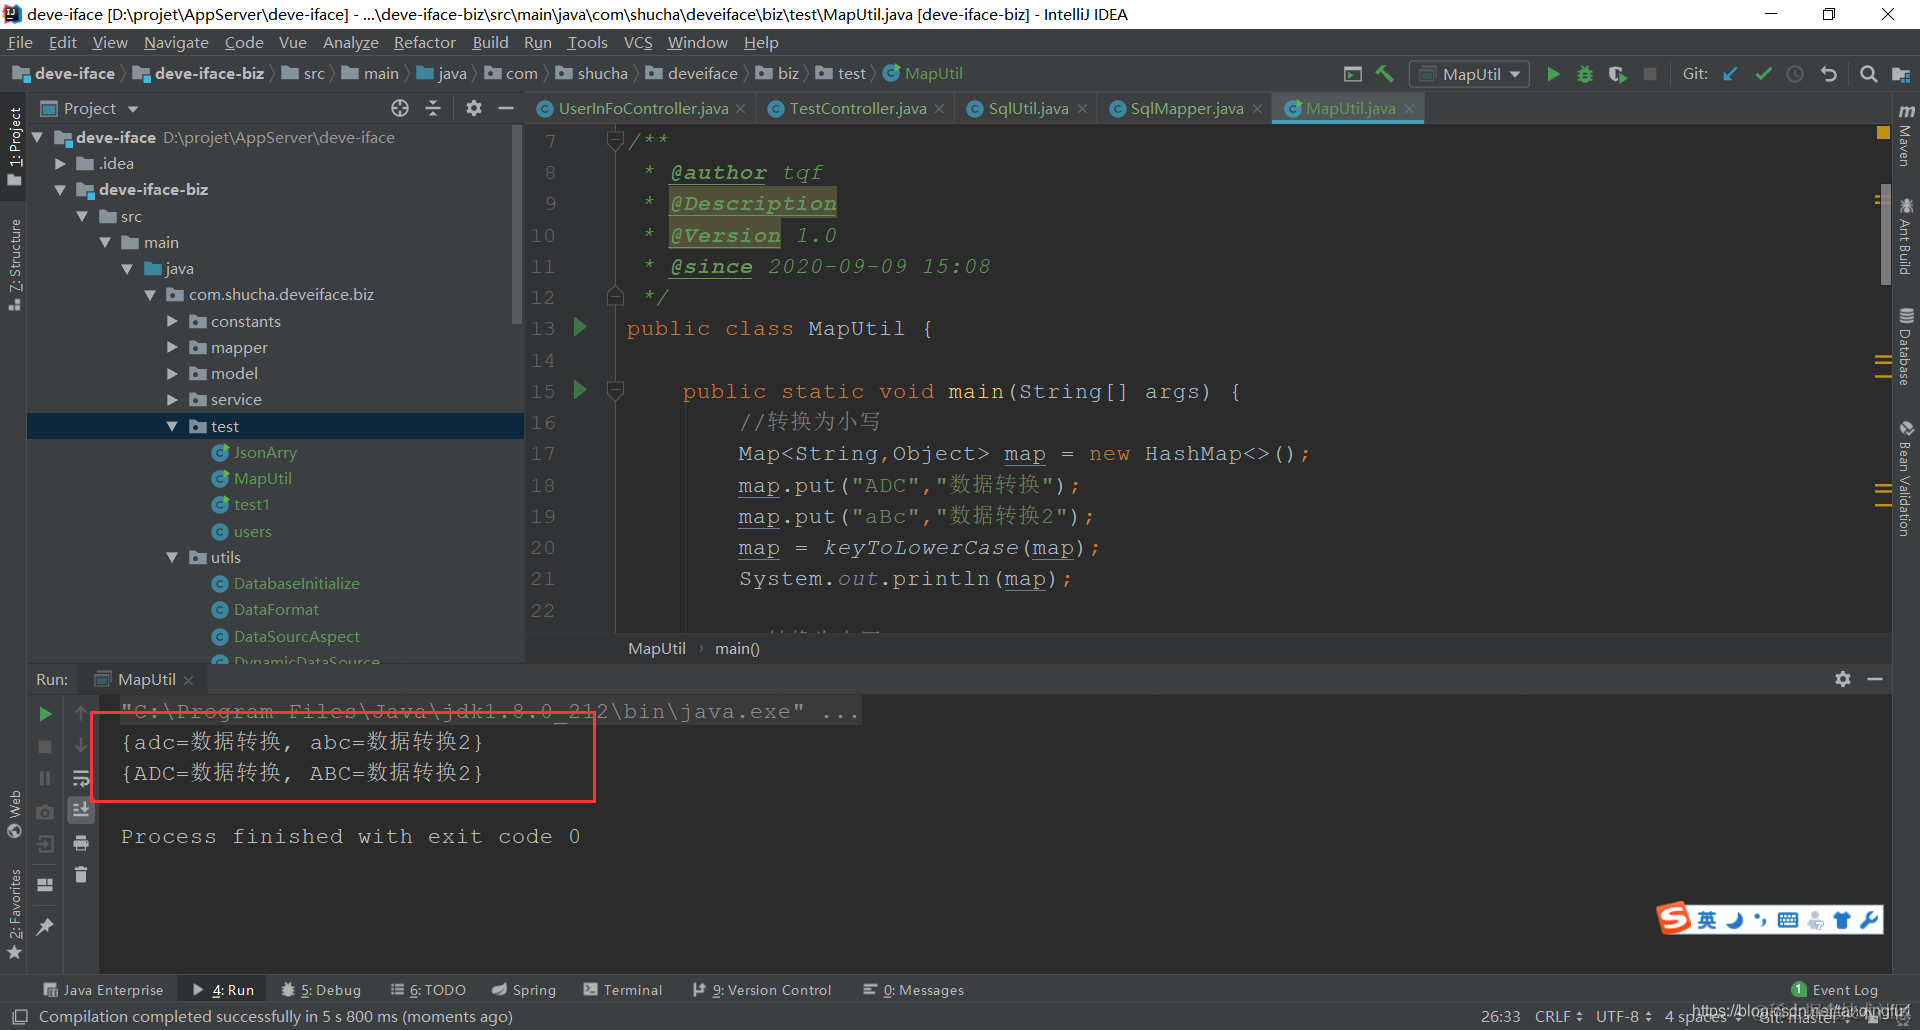Expand the .idea folder

[x=61, y=164]
